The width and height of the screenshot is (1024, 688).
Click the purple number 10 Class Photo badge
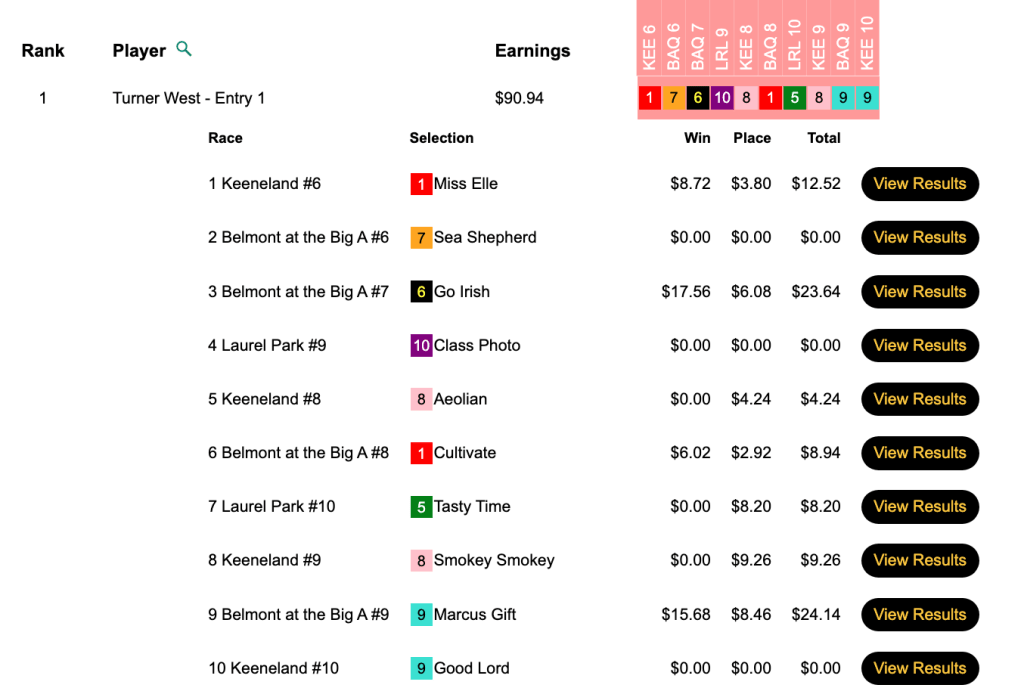421,346
